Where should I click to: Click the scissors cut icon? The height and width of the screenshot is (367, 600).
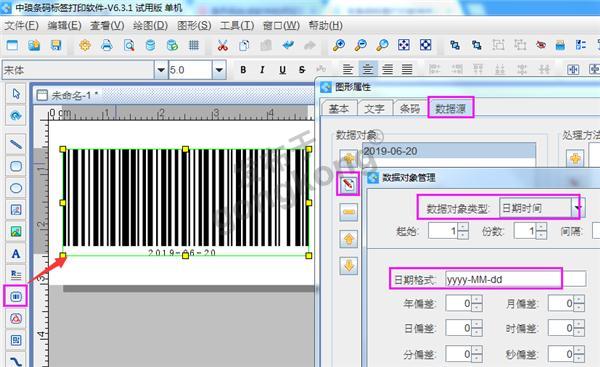point(222,46)
